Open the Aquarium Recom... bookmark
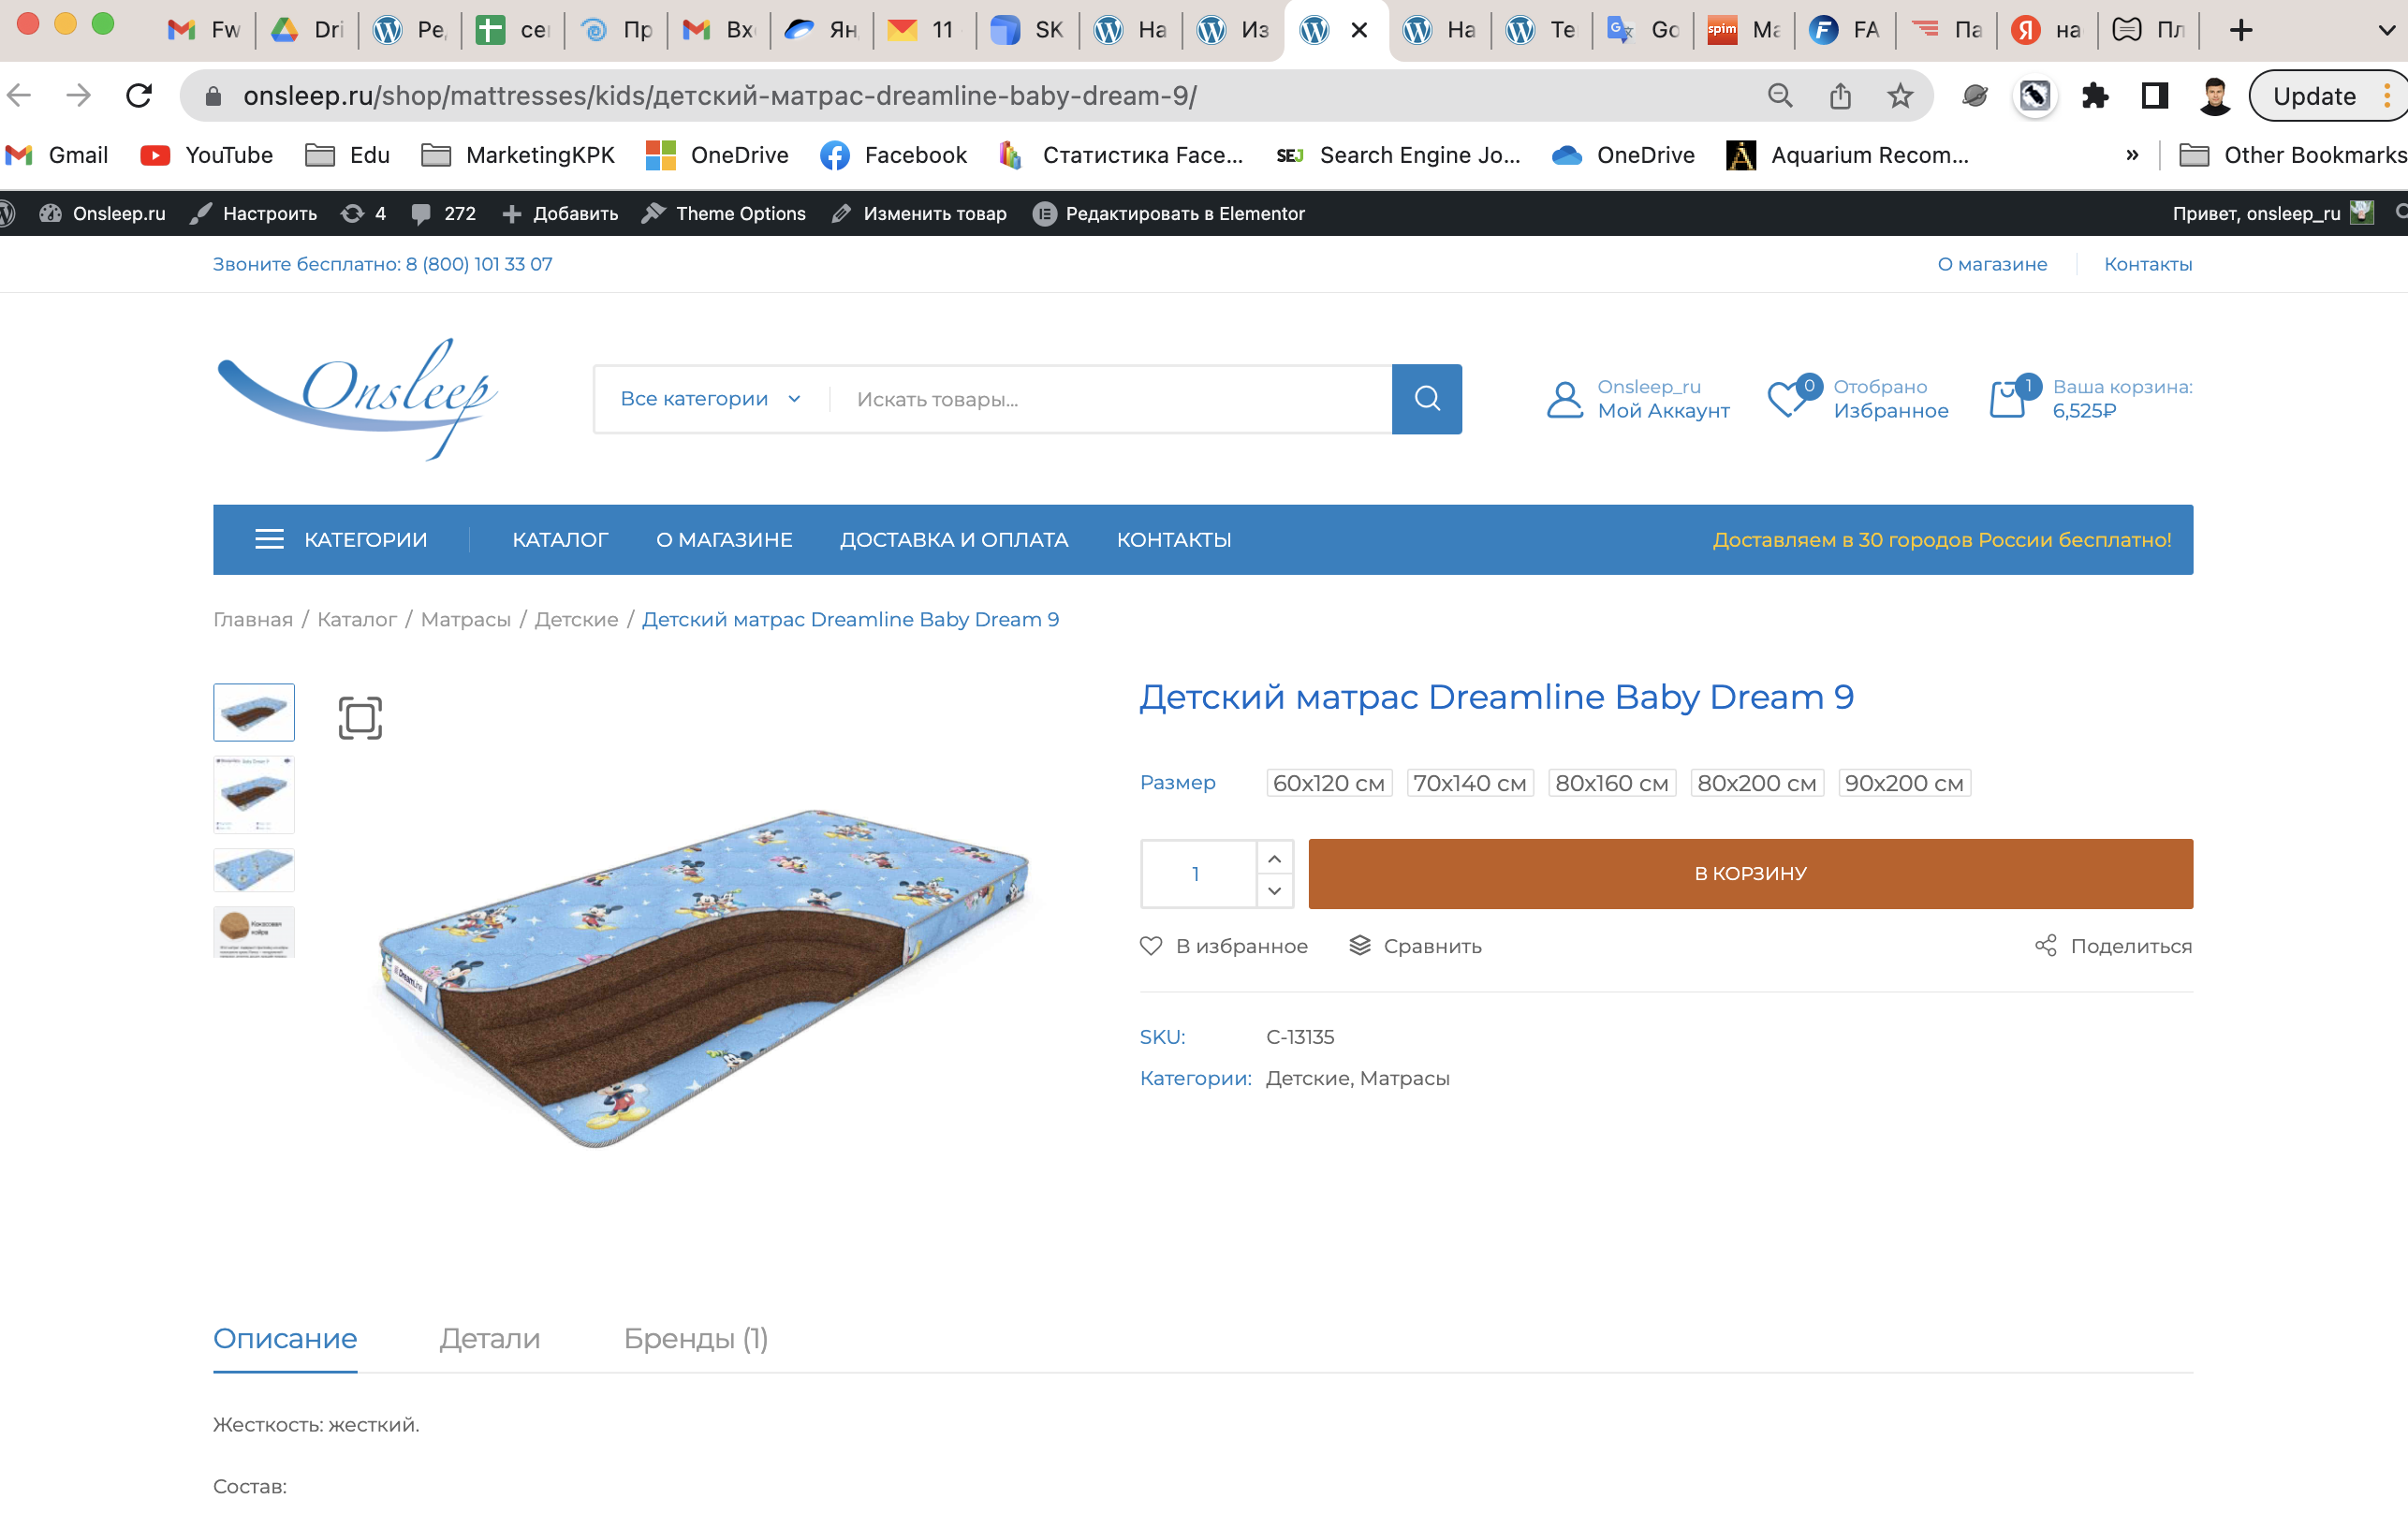This screenshot has width=2408, height=1528. 1848,155
